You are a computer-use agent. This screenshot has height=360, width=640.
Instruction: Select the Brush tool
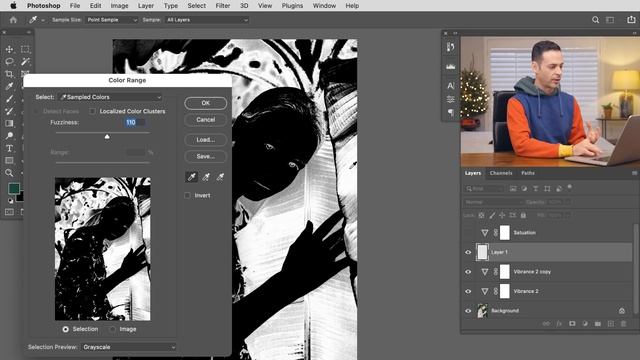(x=9, y=99)
